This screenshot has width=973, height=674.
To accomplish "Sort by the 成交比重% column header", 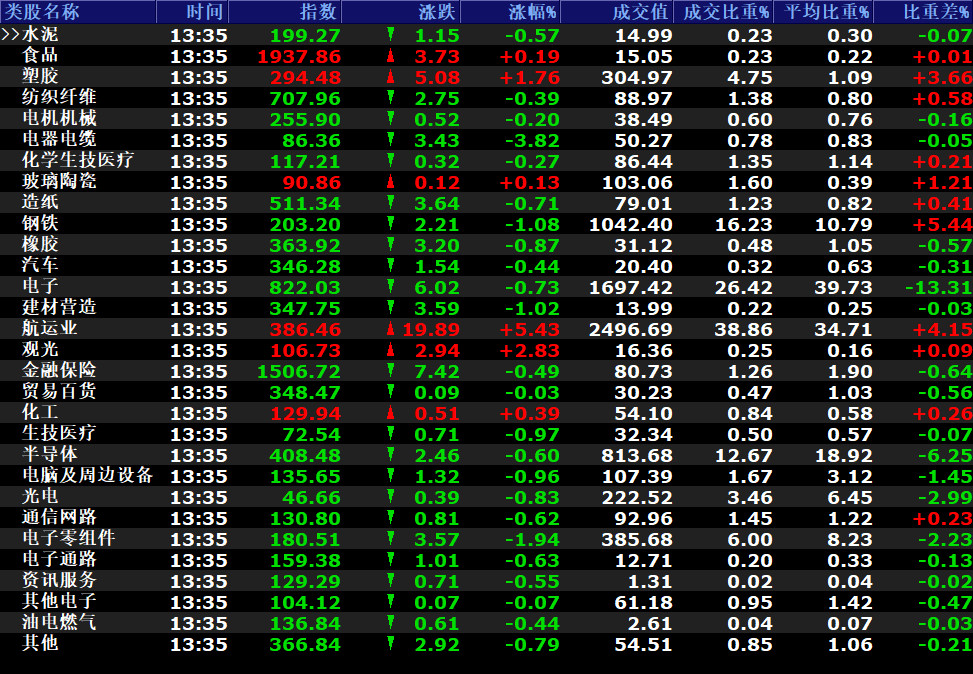I will click(x=726, y=11).
